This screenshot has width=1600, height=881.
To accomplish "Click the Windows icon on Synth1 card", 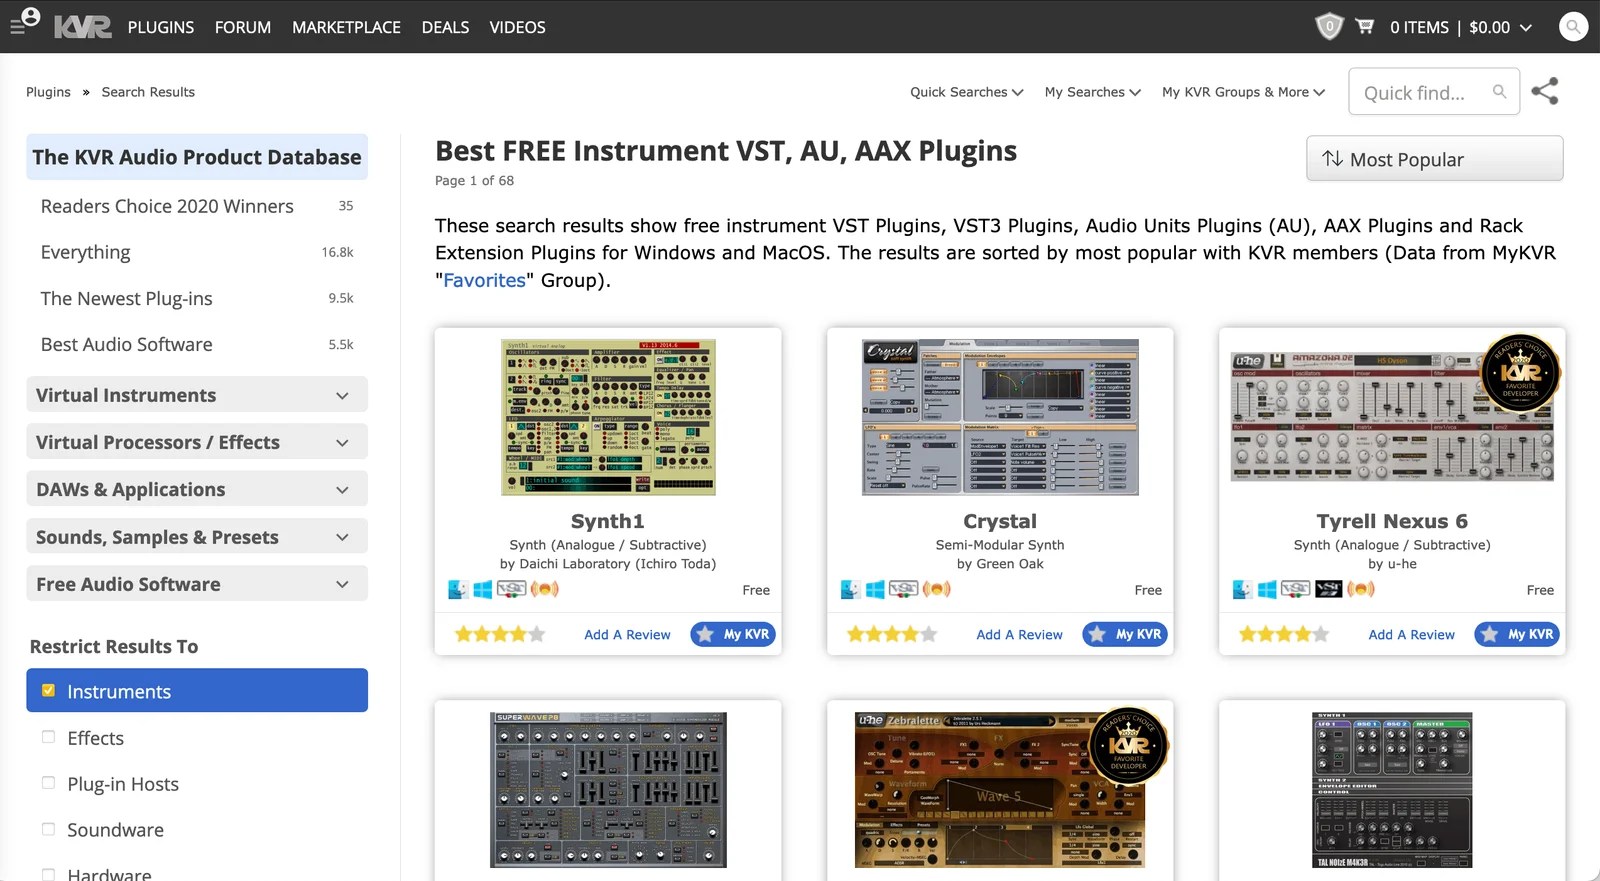I will click(483, 590).
